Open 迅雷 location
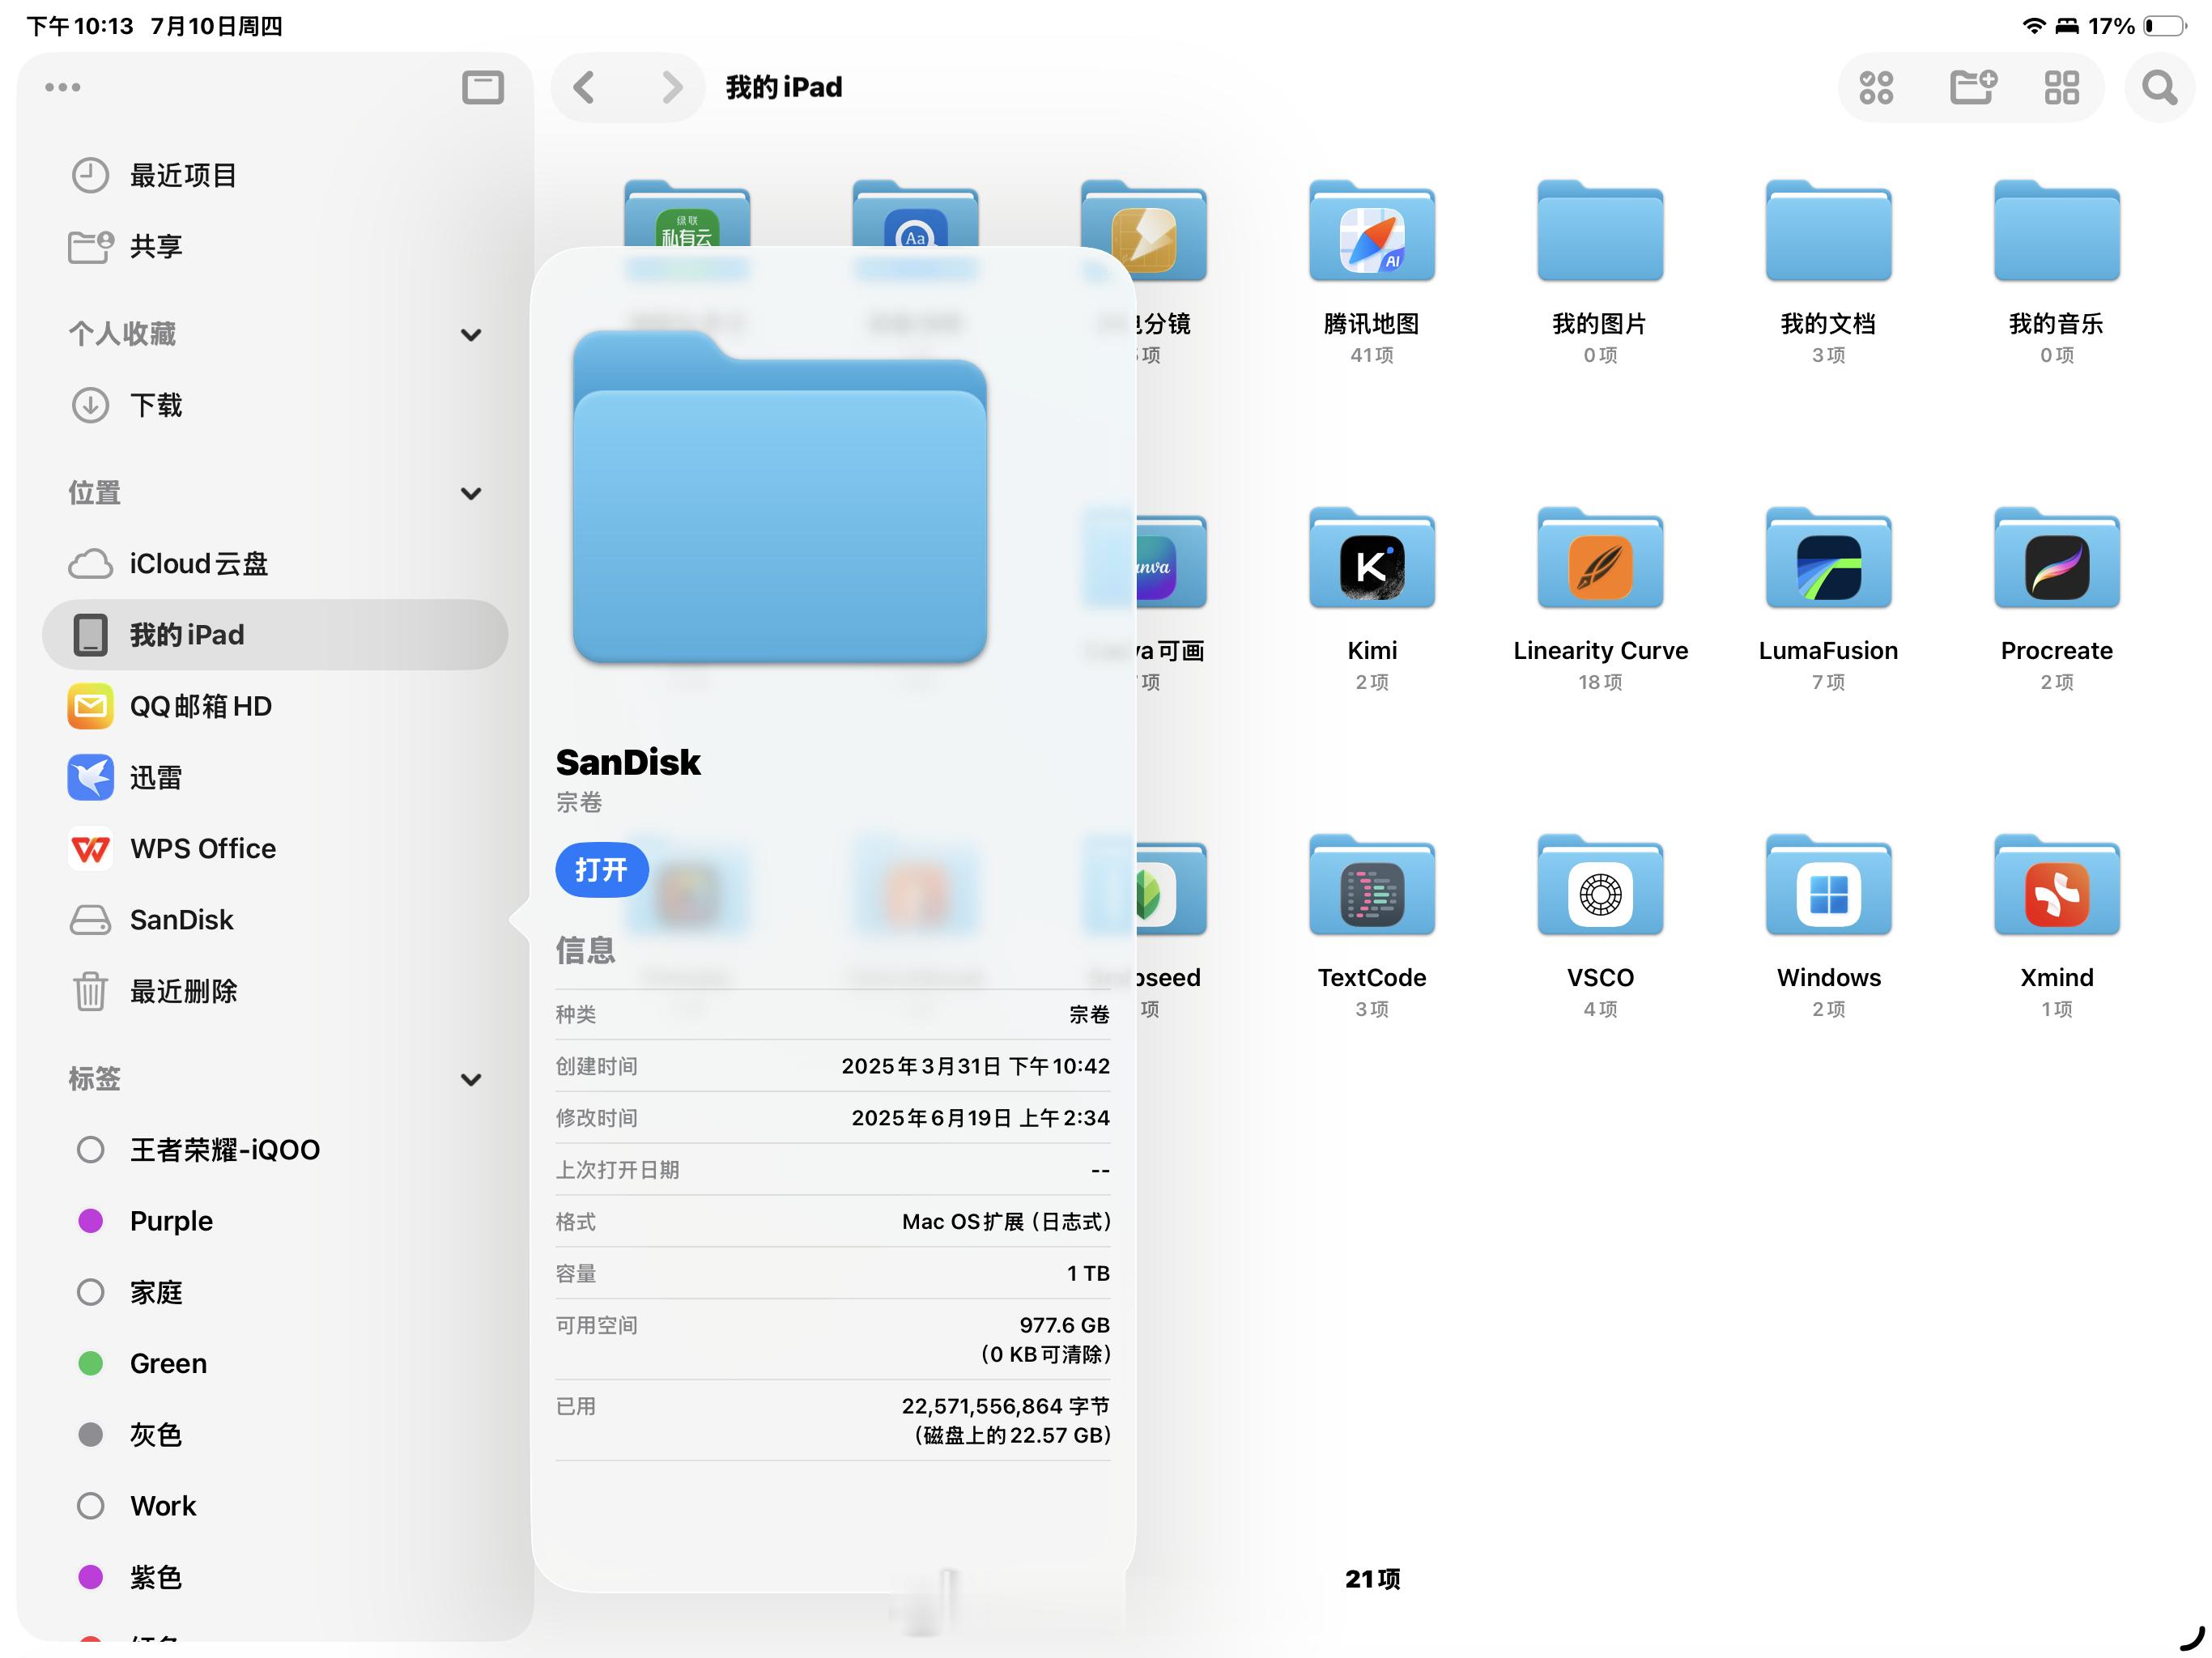This screenshot has height=1658, width=2212. [x=275, y=777]
